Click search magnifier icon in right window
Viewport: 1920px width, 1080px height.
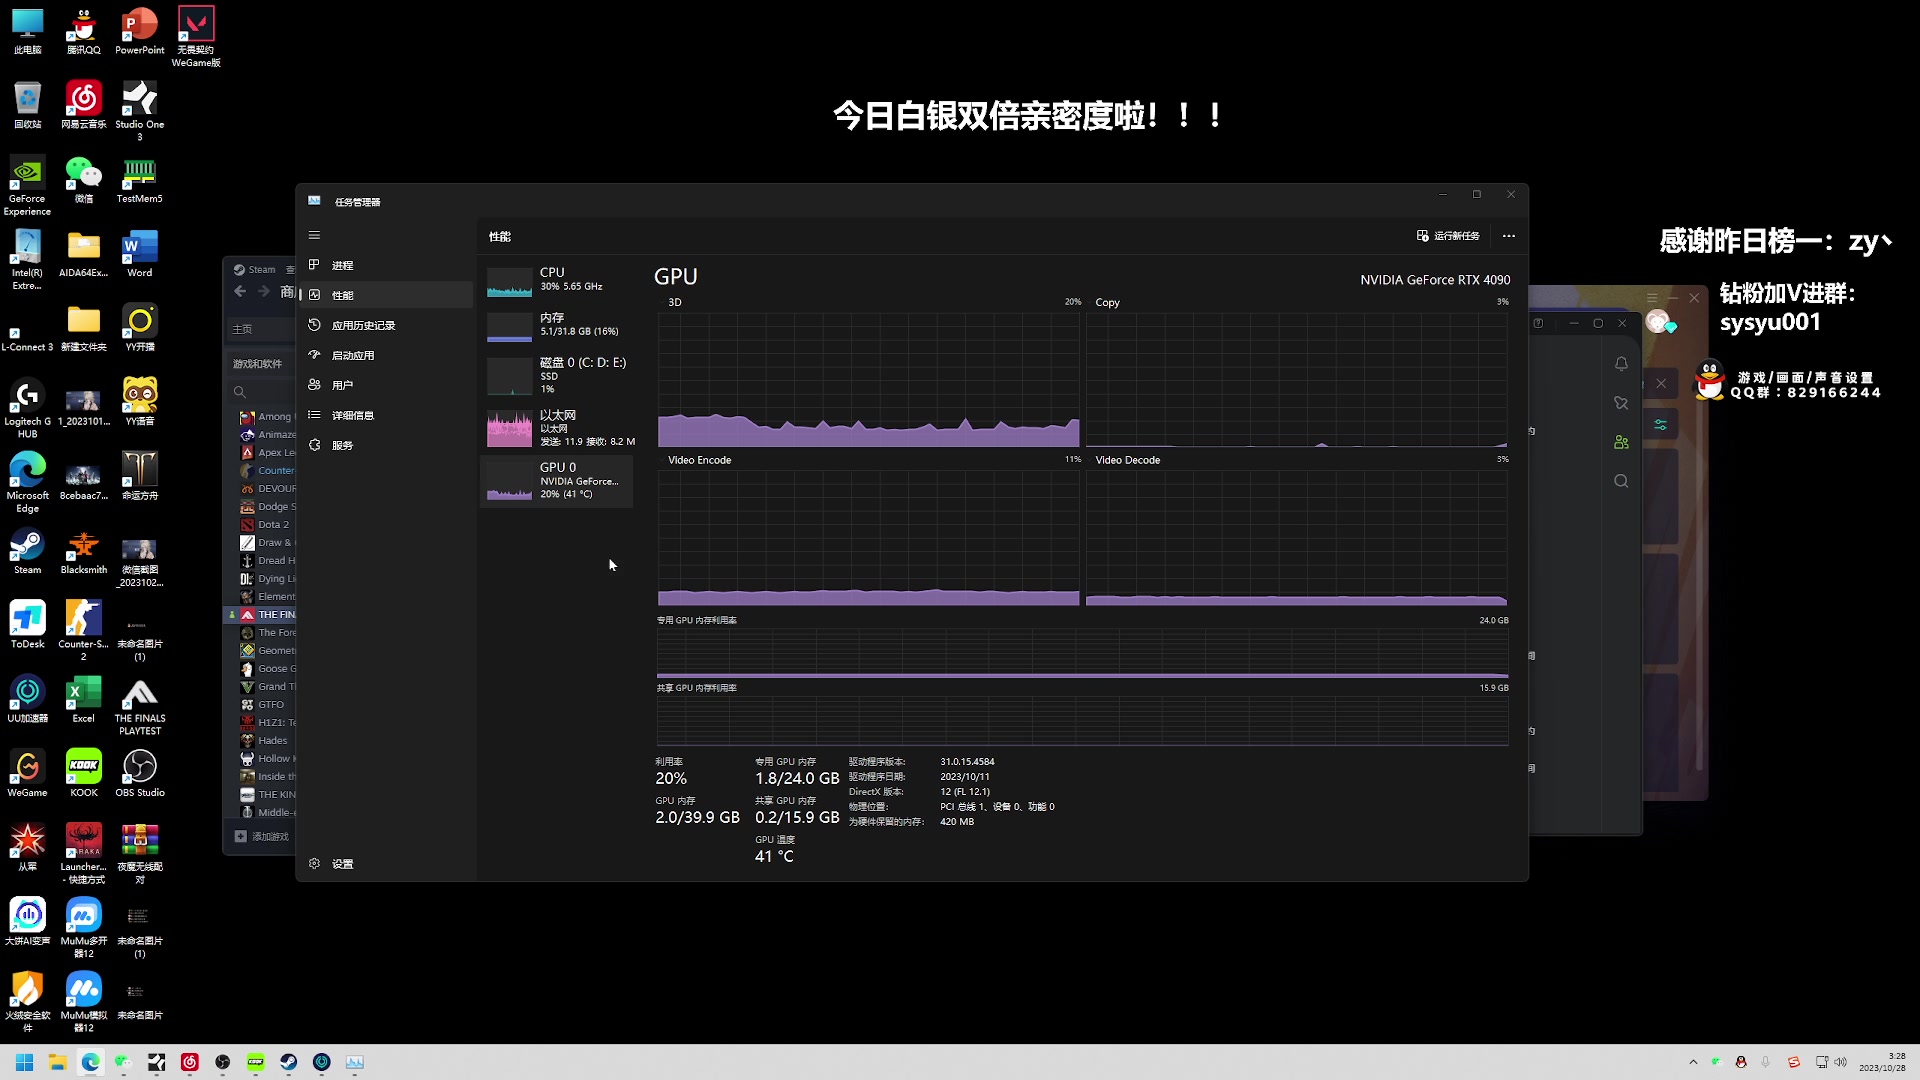pos(1621,481)
